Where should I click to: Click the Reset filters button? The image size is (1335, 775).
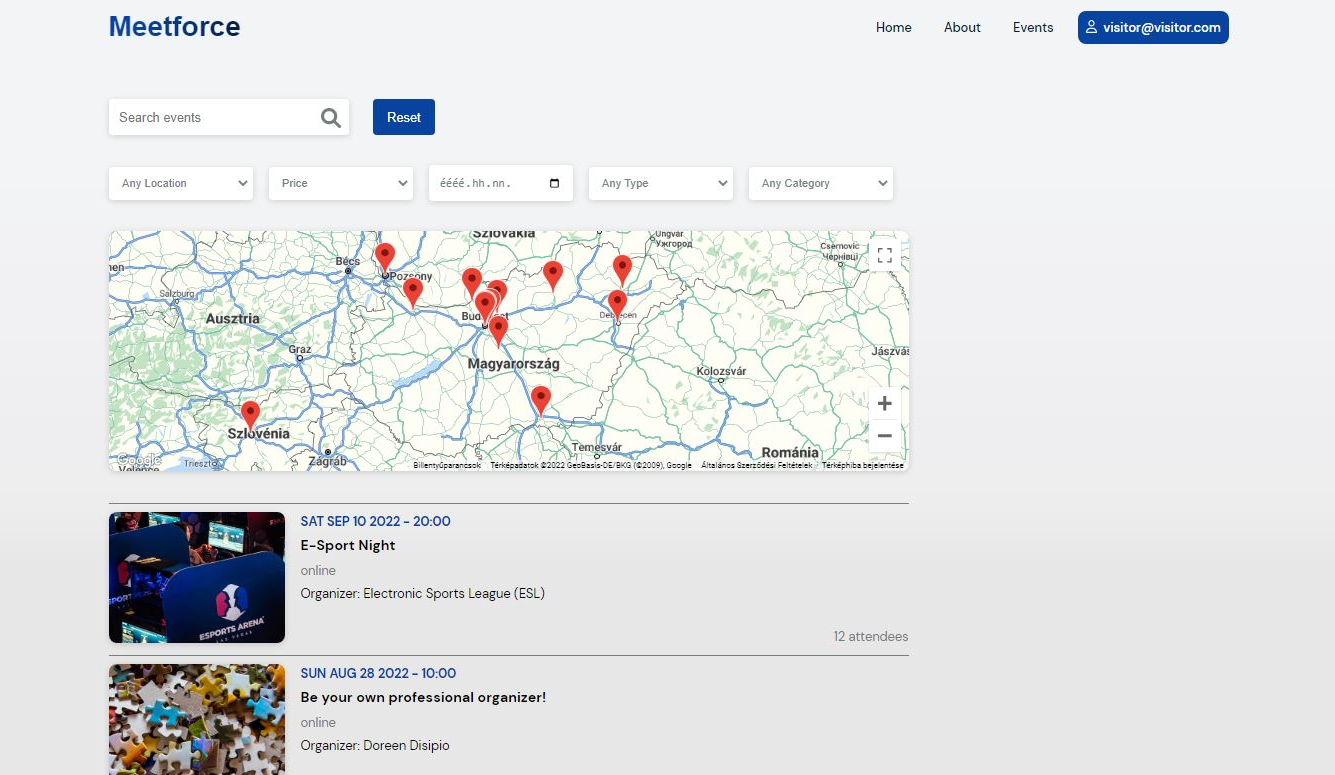tap(404, 117)
